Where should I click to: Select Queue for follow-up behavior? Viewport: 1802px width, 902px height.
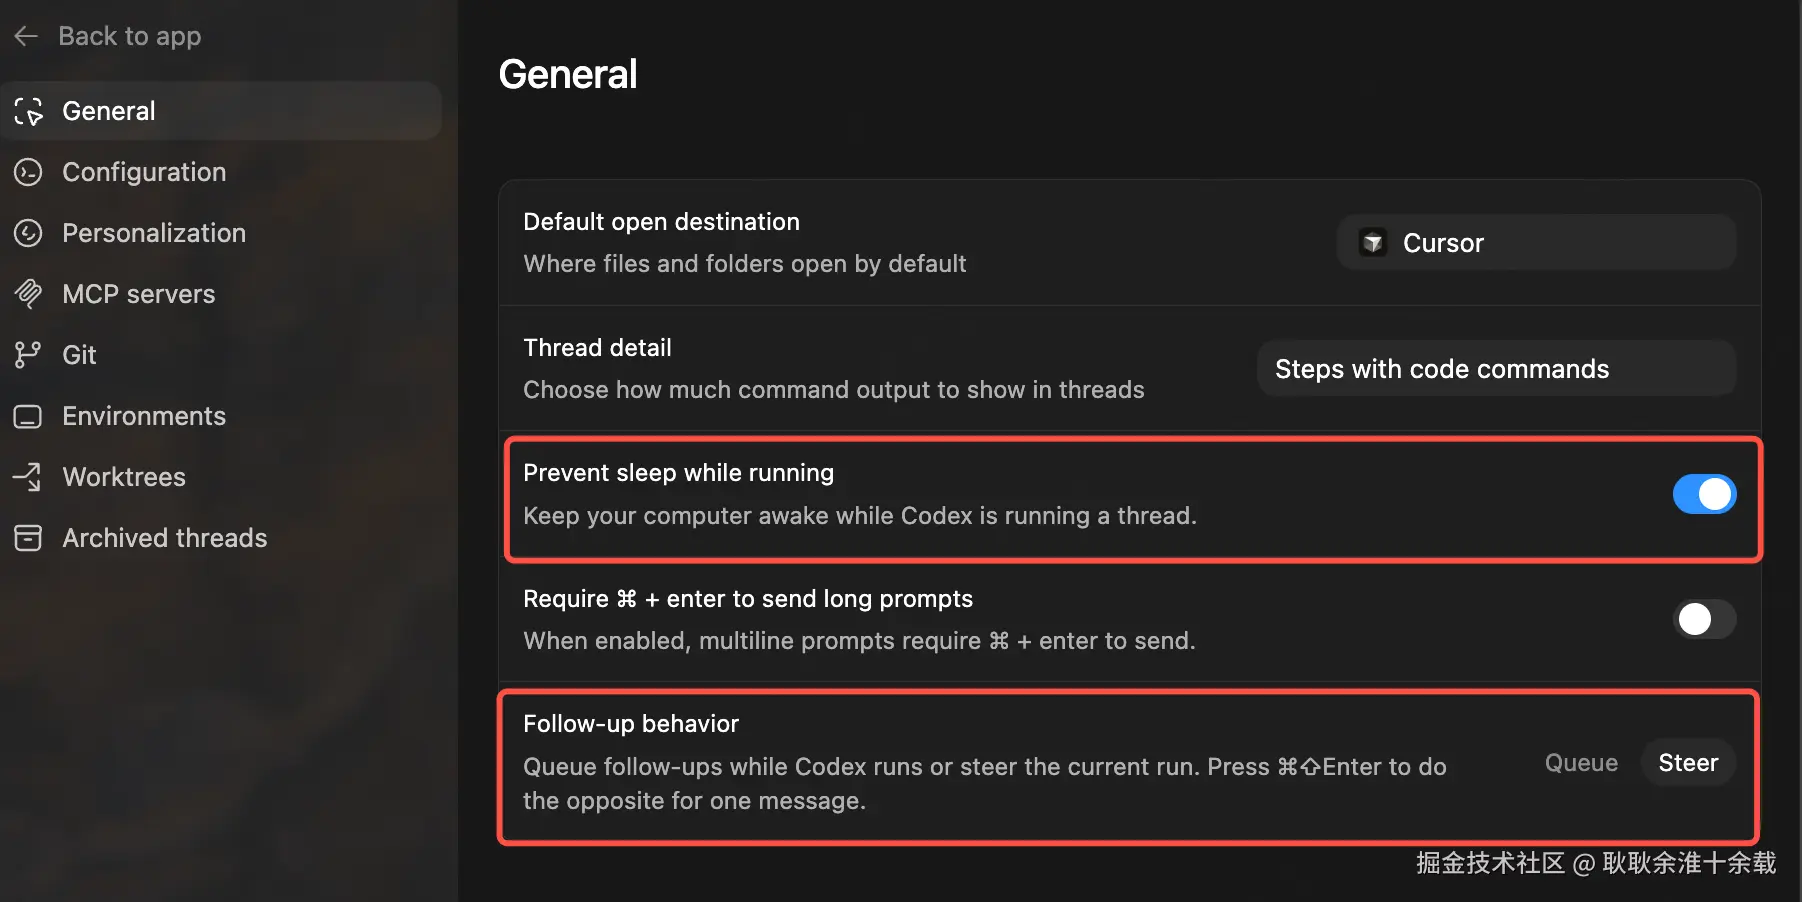(x=1580, y=763)
